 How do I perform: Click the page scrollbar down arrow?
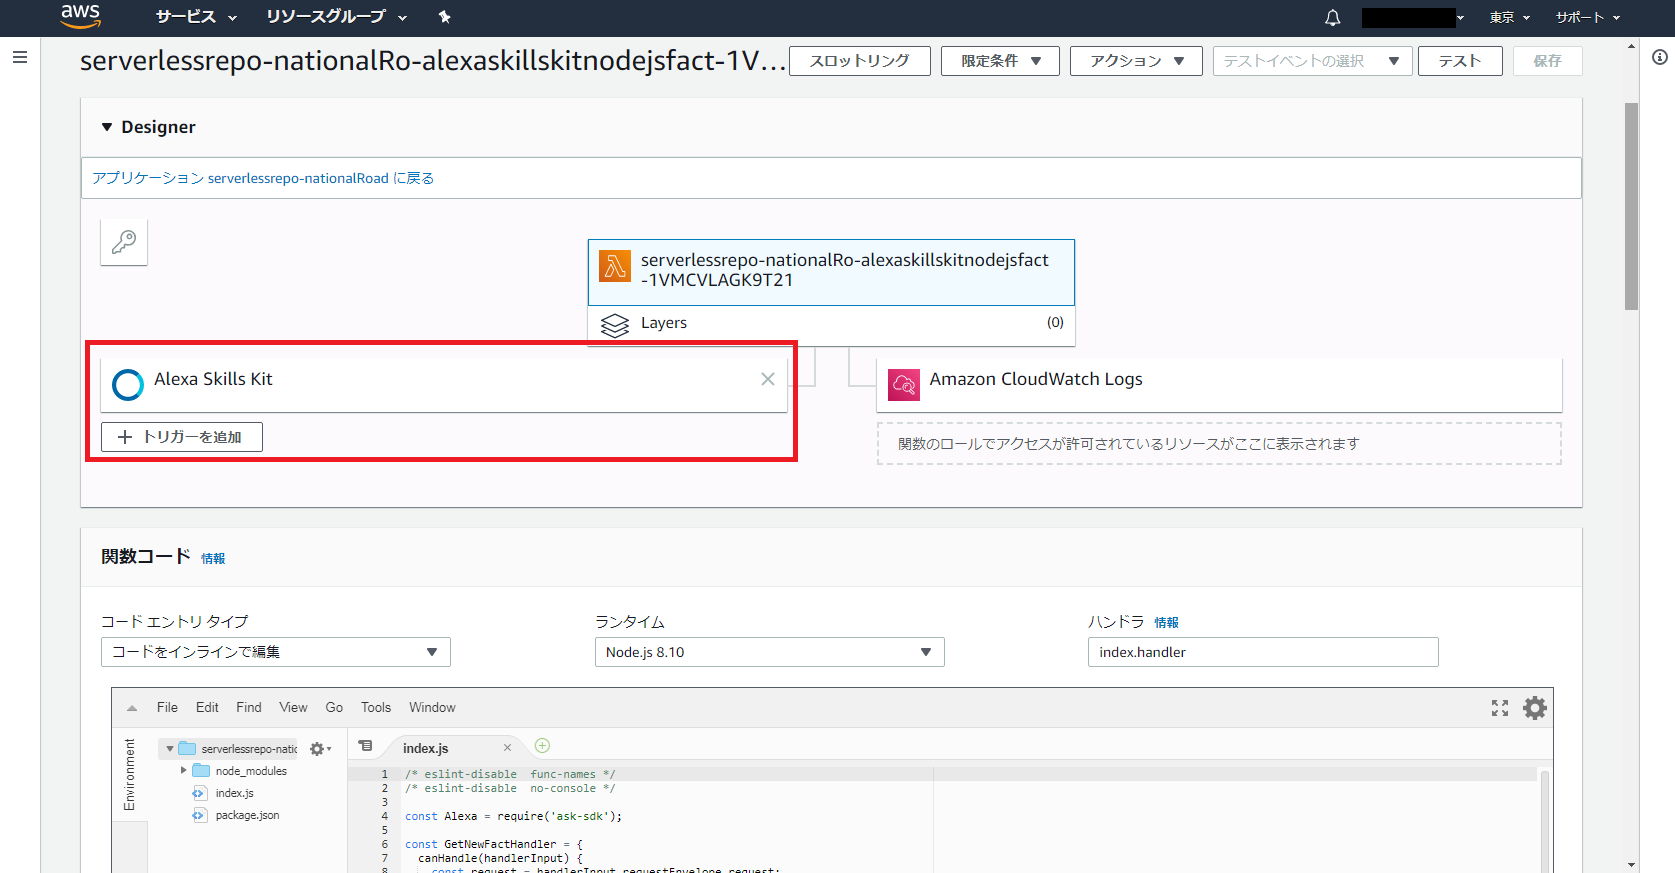click(x=1631, y=865)
